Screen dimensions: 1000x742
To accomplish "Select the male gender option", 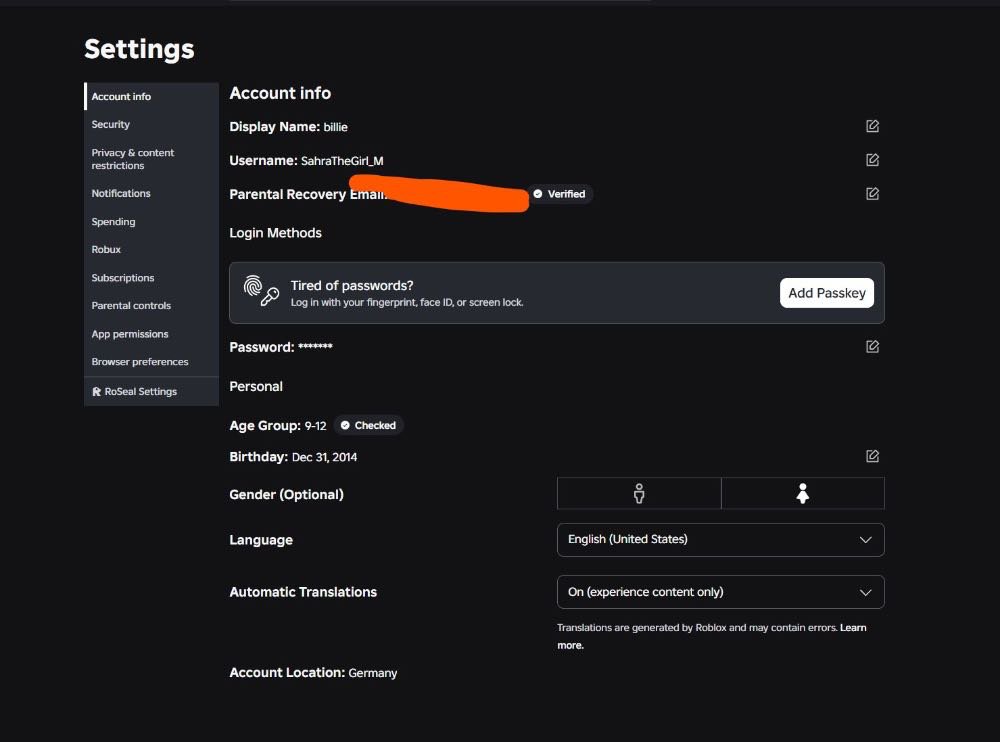I will 639,493.
